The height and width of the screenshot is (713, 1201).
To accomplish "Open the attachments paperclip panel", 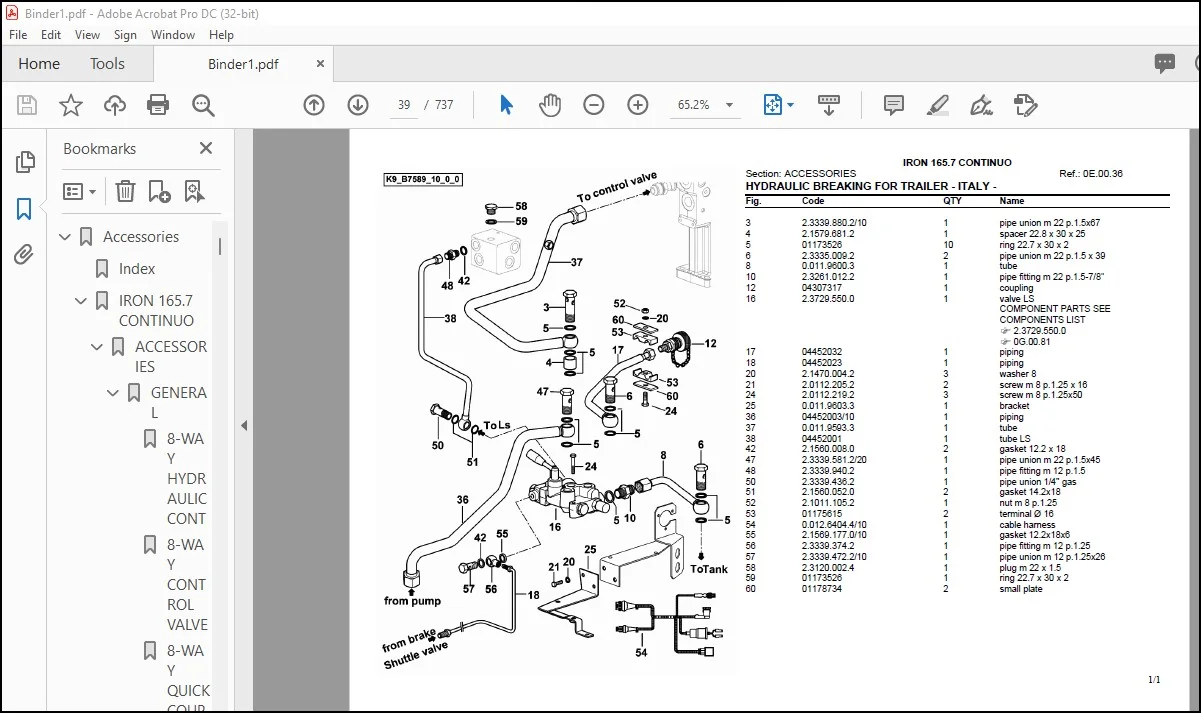I will [25, 255].
